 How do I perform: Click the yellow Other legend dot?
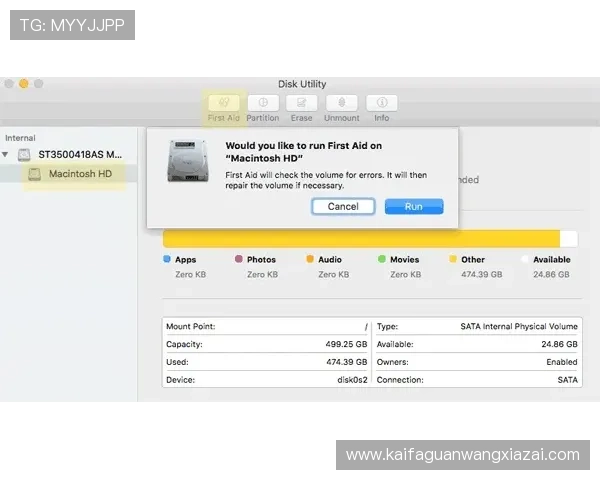tap(453, 259)
